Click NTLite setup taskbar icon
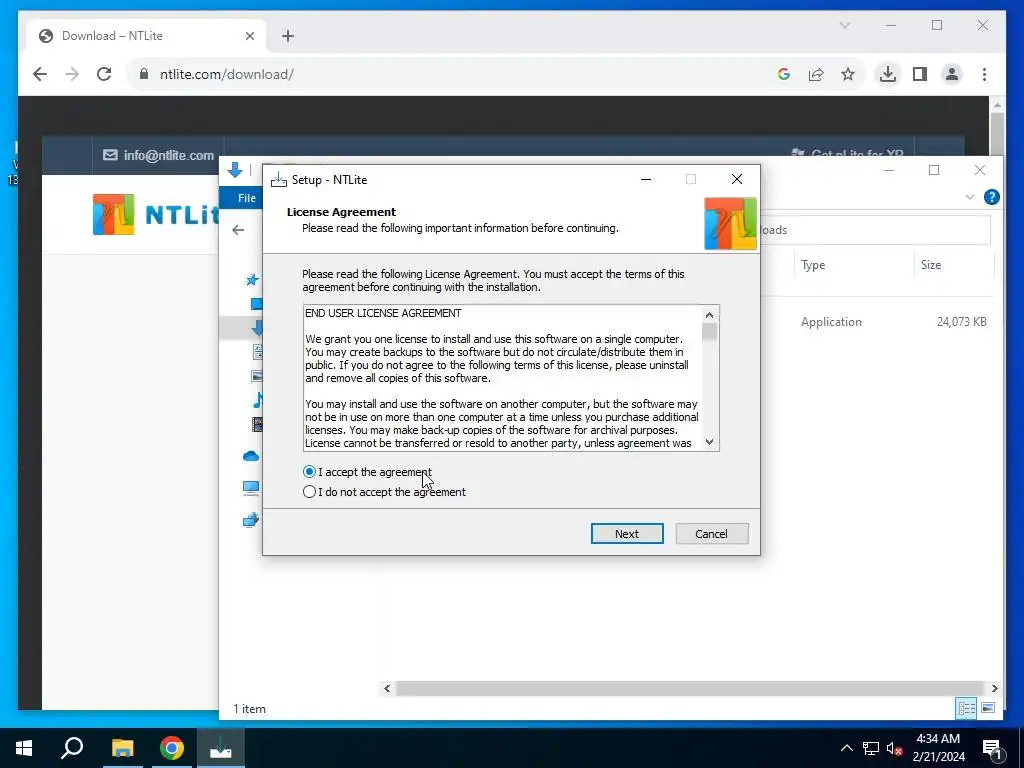Screen dimensions: 1024x768 pos(221,748)
